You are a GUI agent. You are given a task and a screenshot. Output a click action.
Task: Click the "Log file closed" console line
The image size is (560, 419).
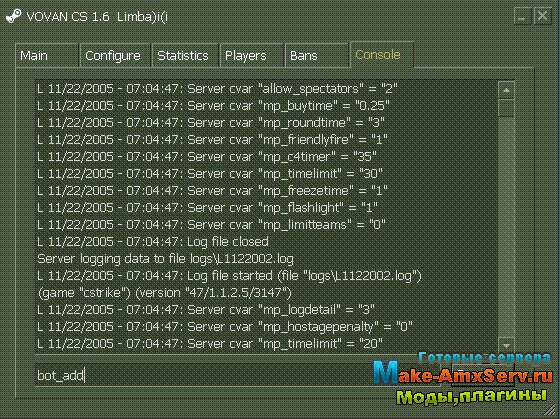(153, 242)
